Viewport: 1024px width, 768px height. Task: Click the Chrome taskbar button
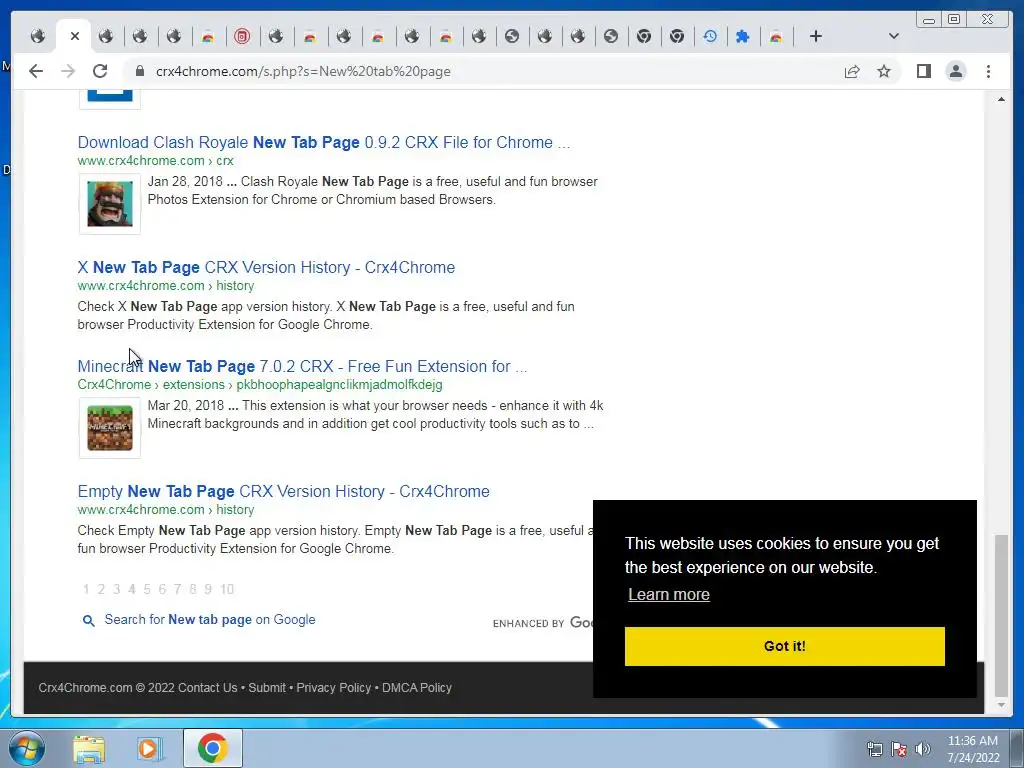click(x=213, y=748)
